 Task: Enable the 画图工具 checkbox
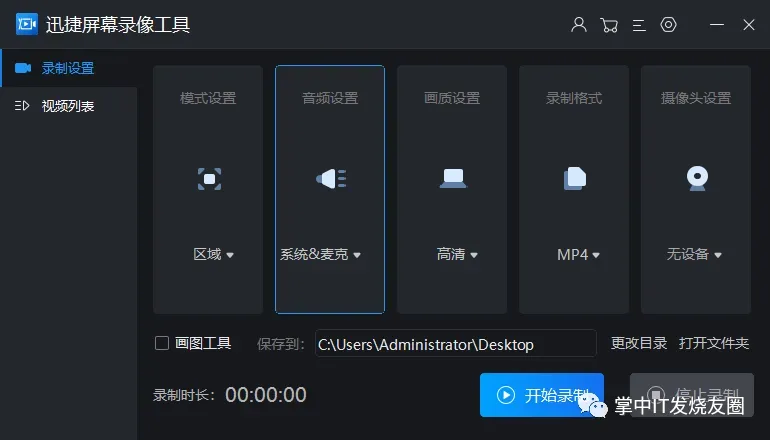[x=162, y=343]
